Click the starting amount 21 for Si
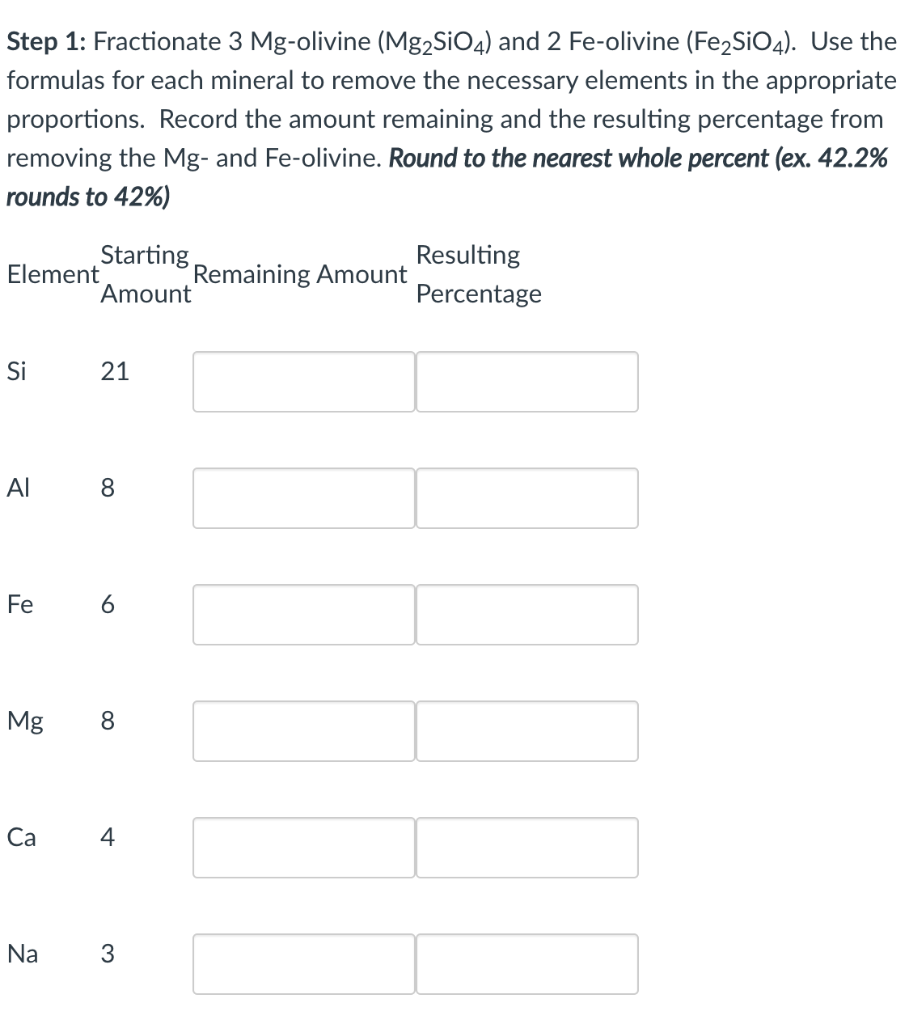The image size is (909, 1024). 116,371
